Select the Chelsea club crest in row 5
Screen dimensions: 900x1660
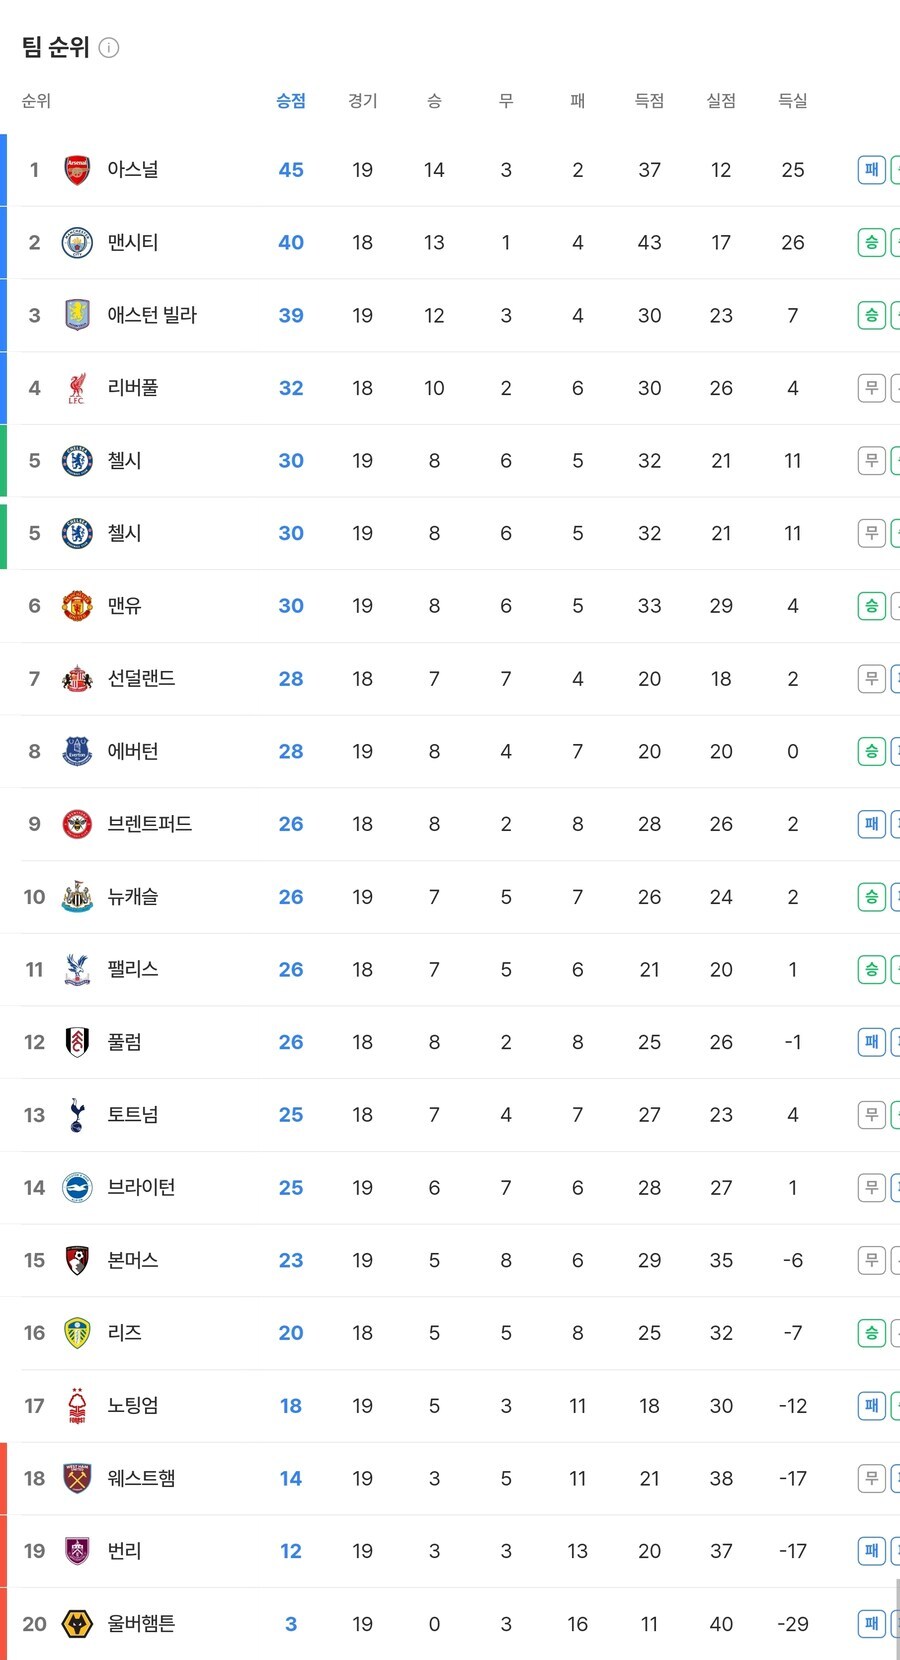coord(75,461)
